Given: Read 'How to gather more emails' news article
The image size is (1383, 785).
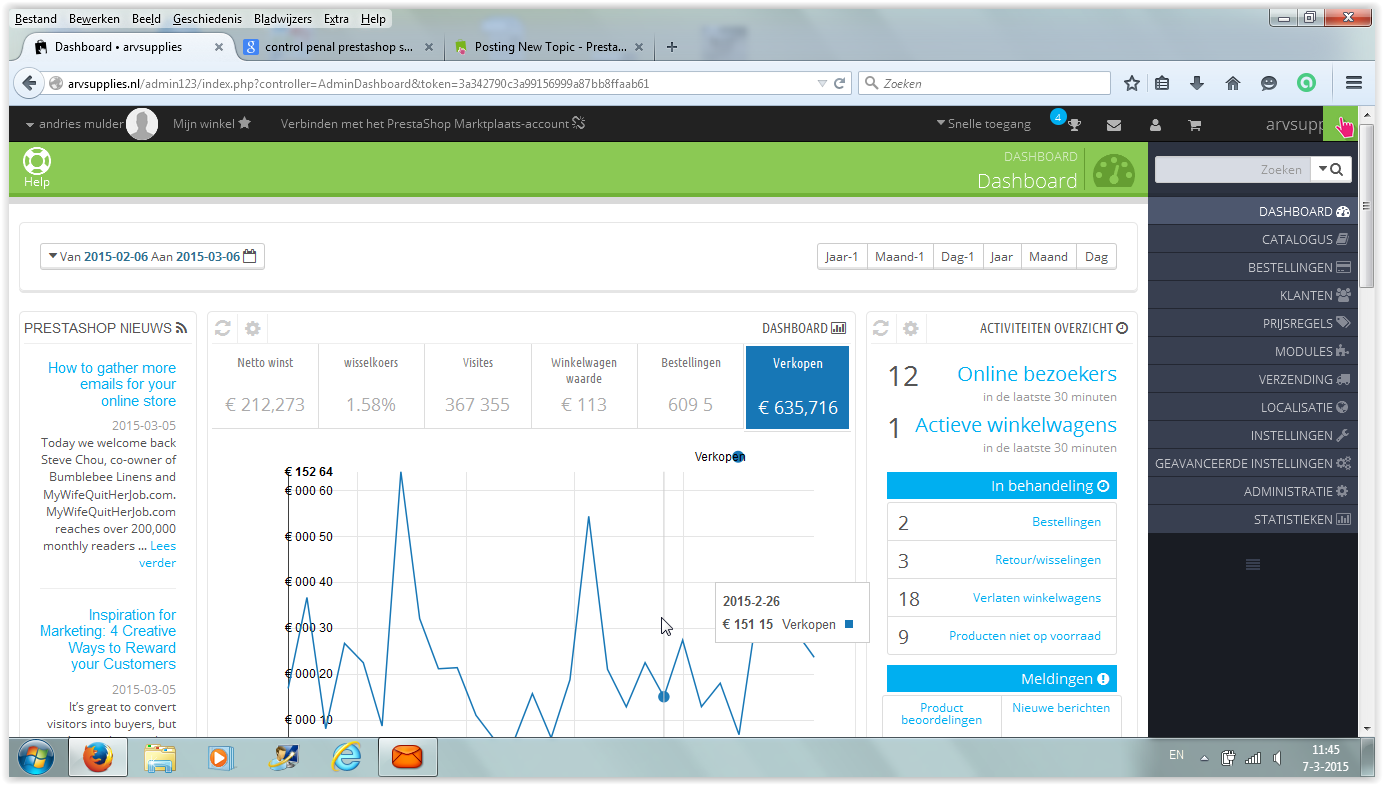Looking at the screenshot, I should coord(112,385).
